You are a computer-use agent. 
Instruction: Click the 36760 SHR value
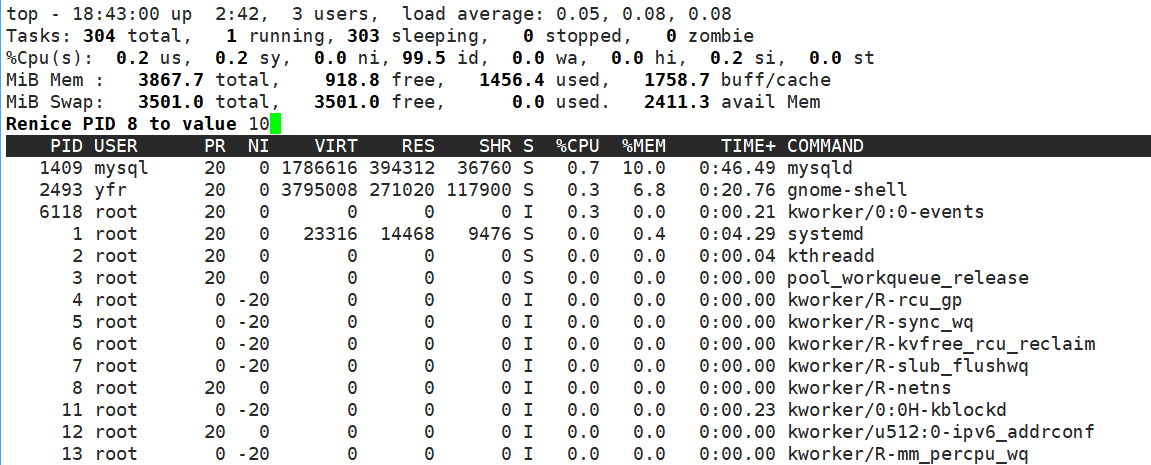coord(484,168)
